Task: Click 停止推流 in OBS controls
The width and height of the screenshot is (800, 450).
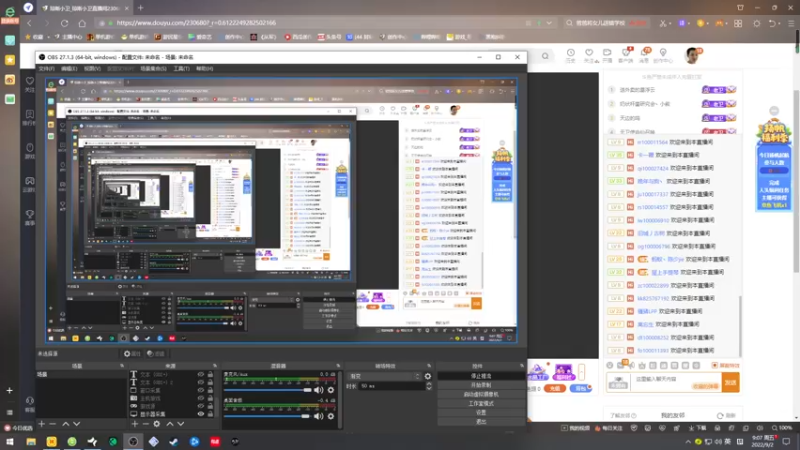Action: pos(481,376)
